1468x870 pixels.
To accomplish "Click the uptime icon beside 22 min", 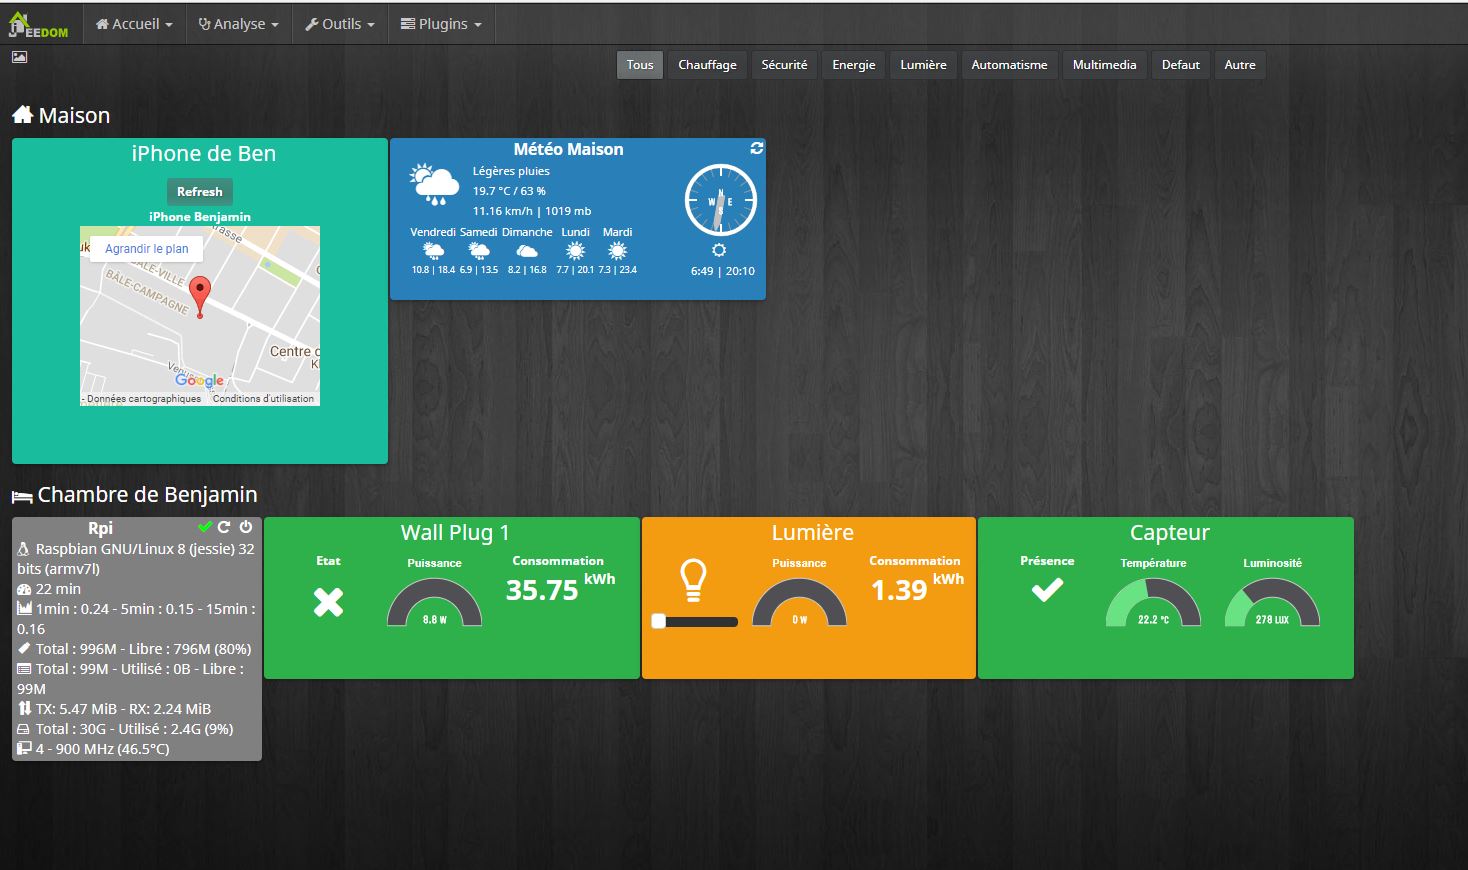I will [24, 589].
